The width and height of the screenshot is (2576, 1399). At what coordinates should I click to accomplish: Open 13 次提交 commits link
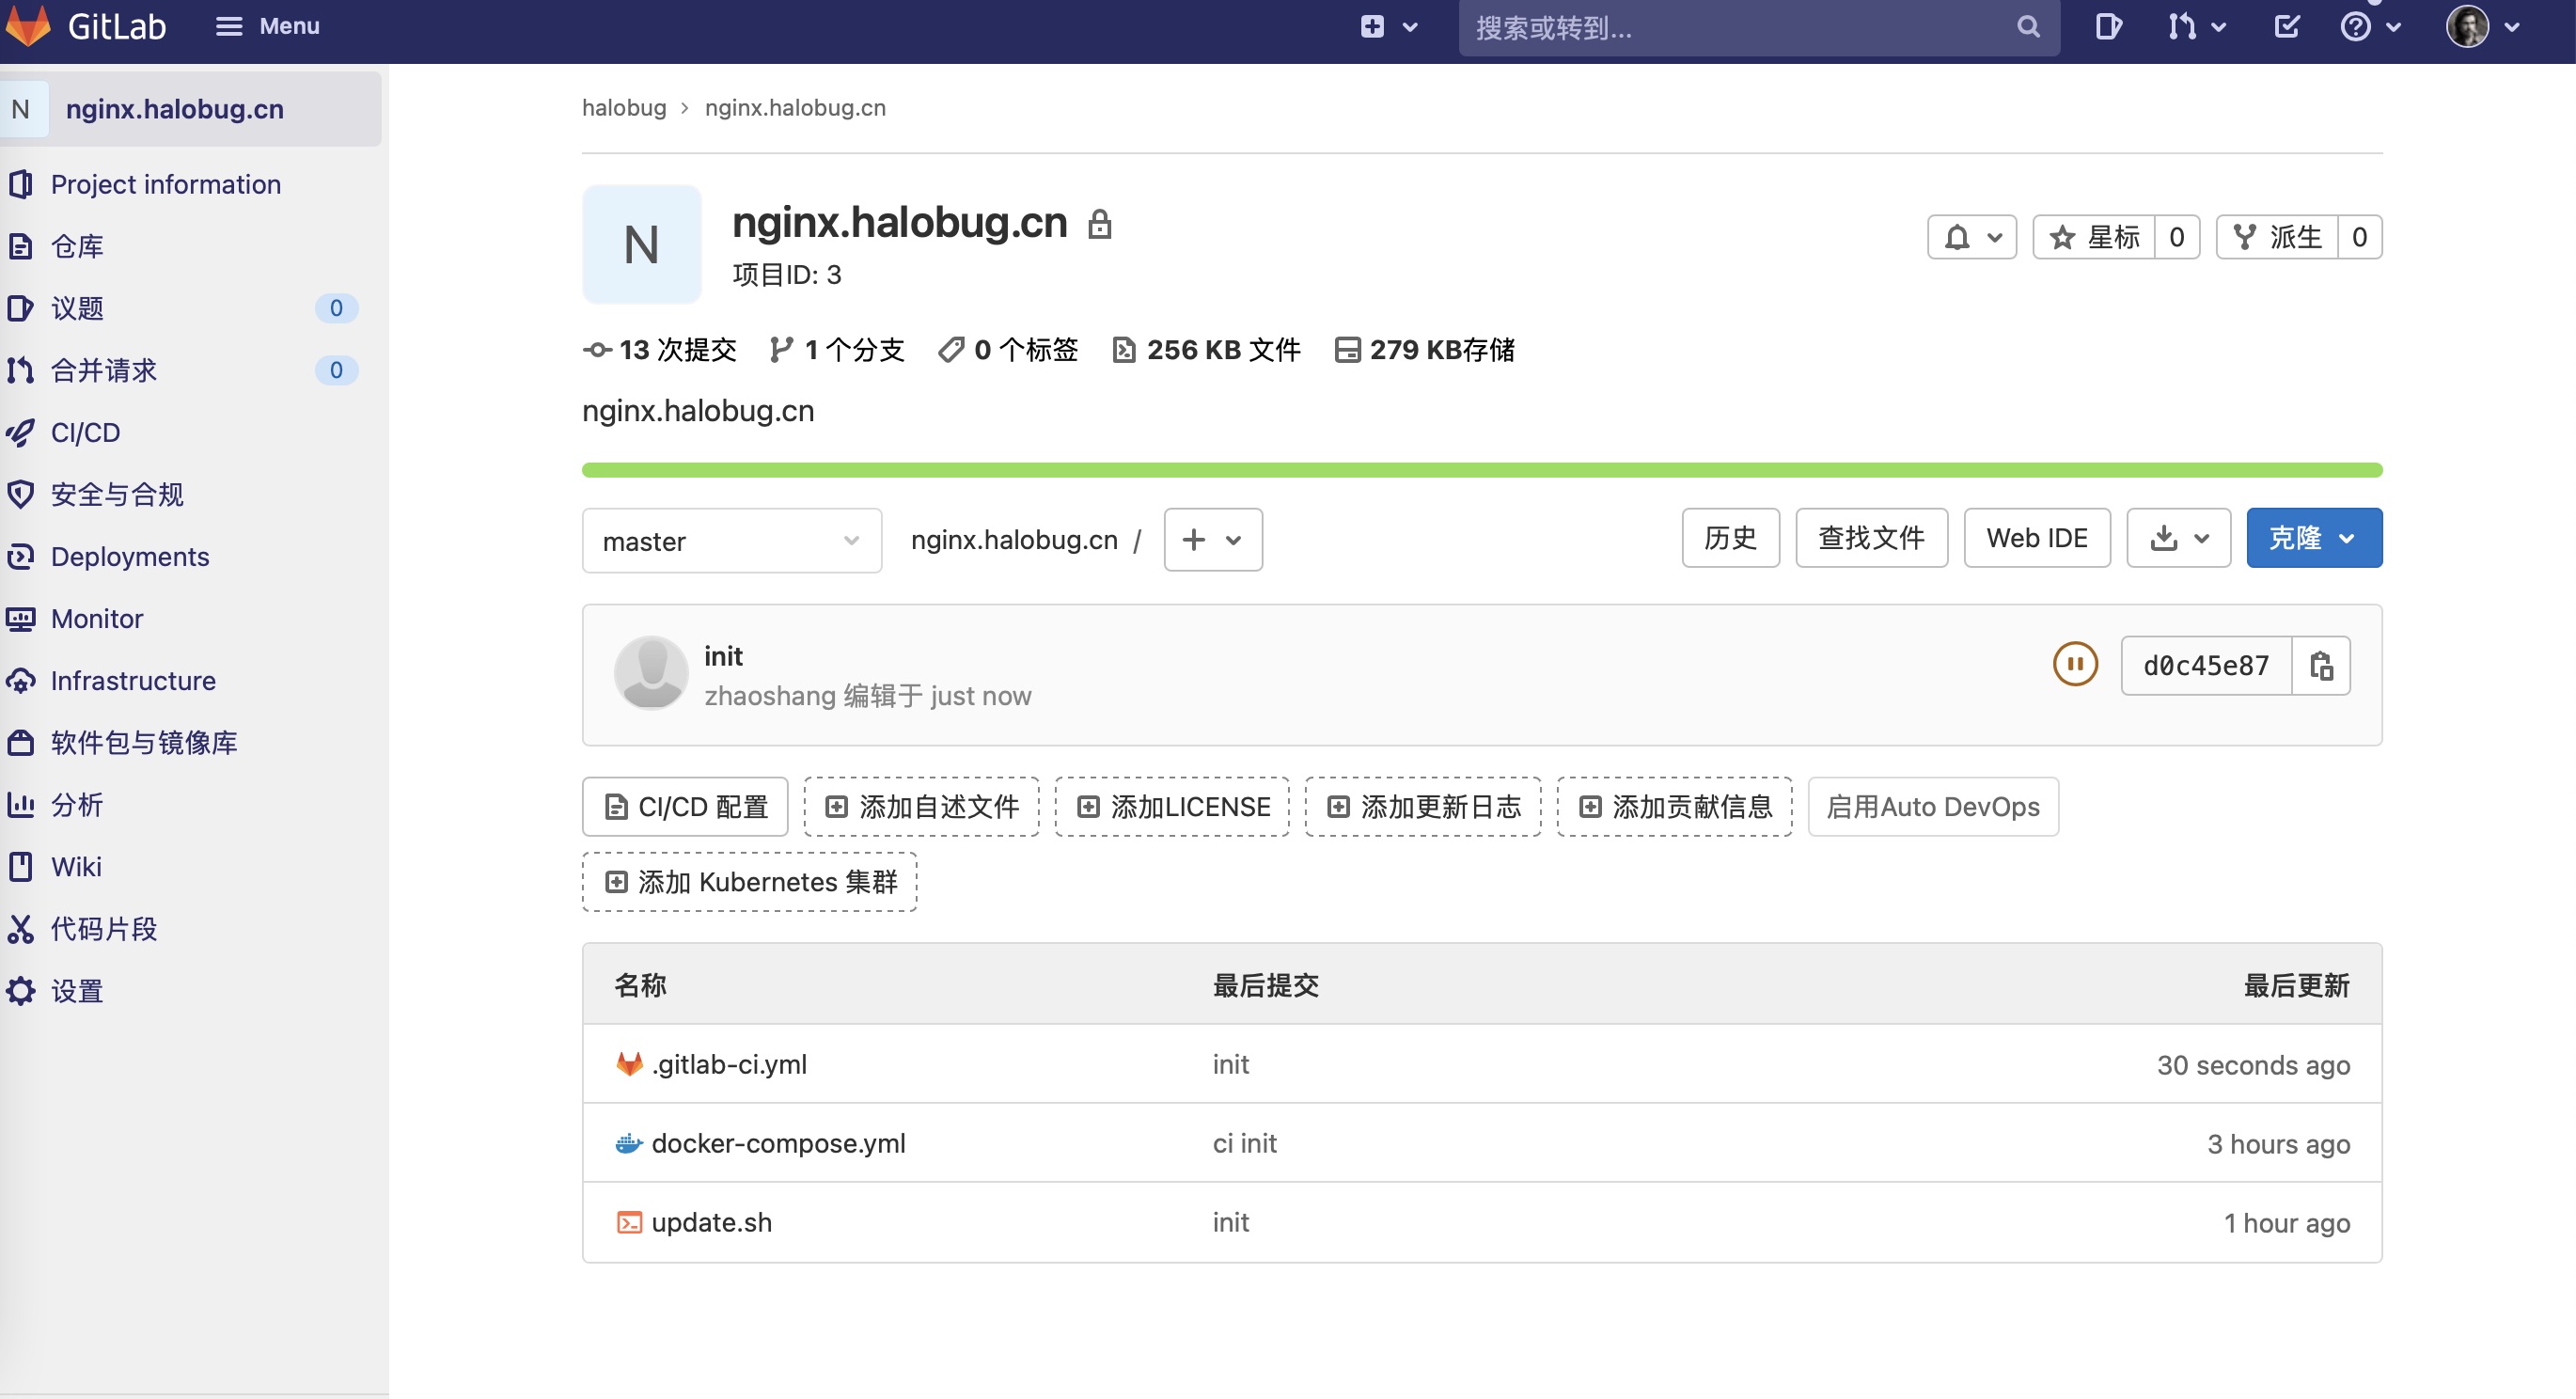click(x=660, y=350)
